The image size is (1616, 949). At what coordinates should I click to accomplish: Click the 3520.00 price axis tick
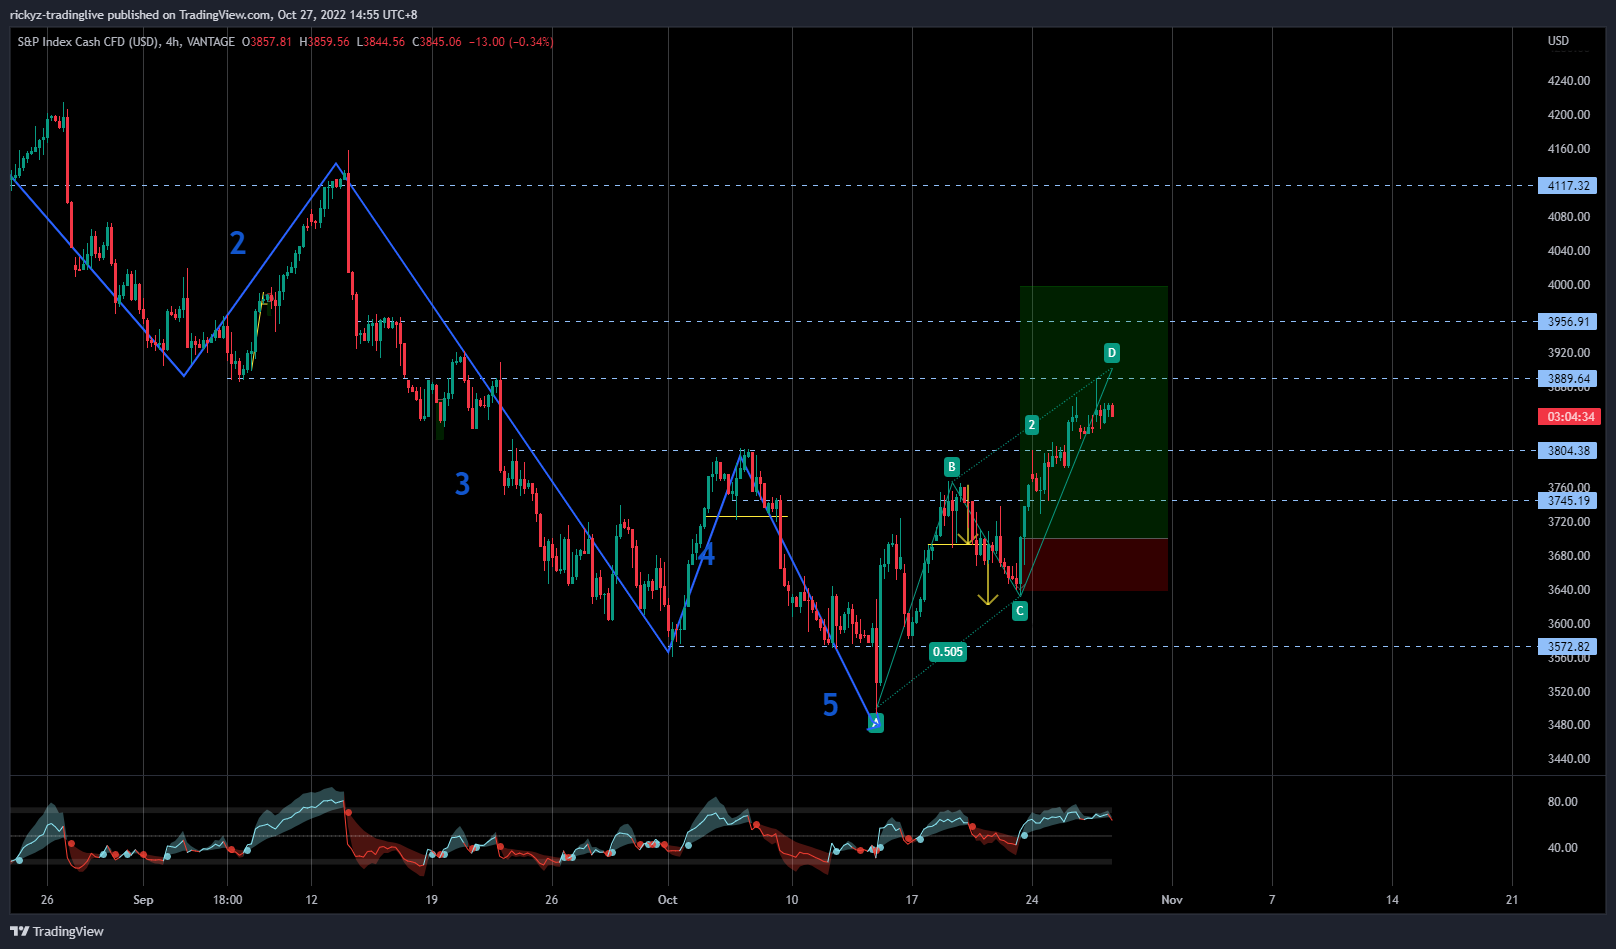tap(1569, 692)
